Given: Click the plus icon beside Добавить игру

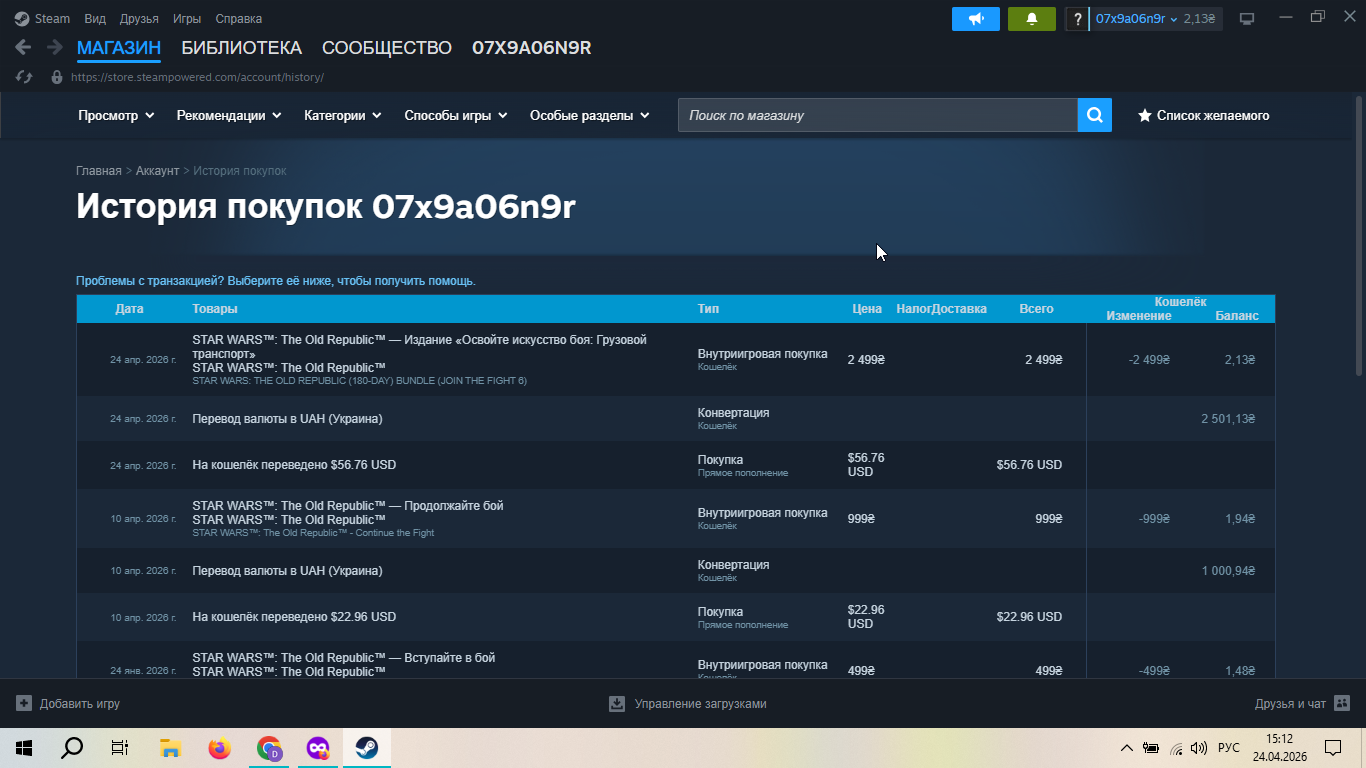Looking at the screenshot, I should coord(24,703).
